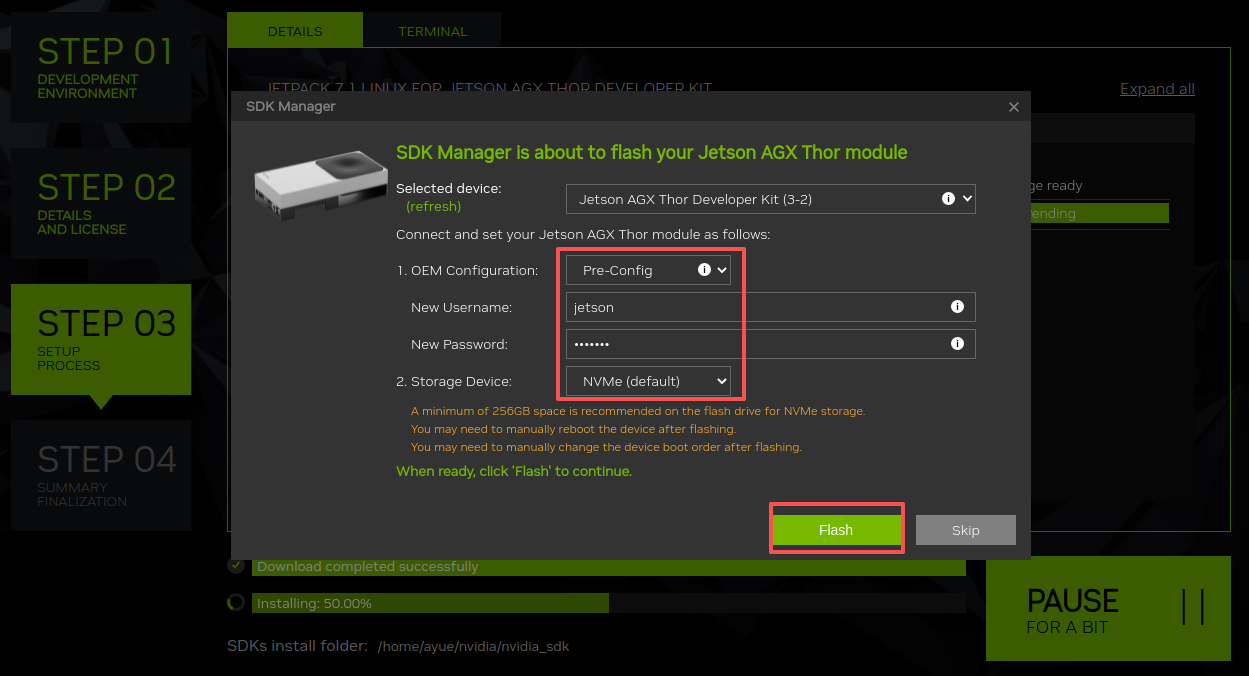Click info icon in OEM Configuration dropdown
Viewport: 1249px width, 676px height.
tap(704, 270)
